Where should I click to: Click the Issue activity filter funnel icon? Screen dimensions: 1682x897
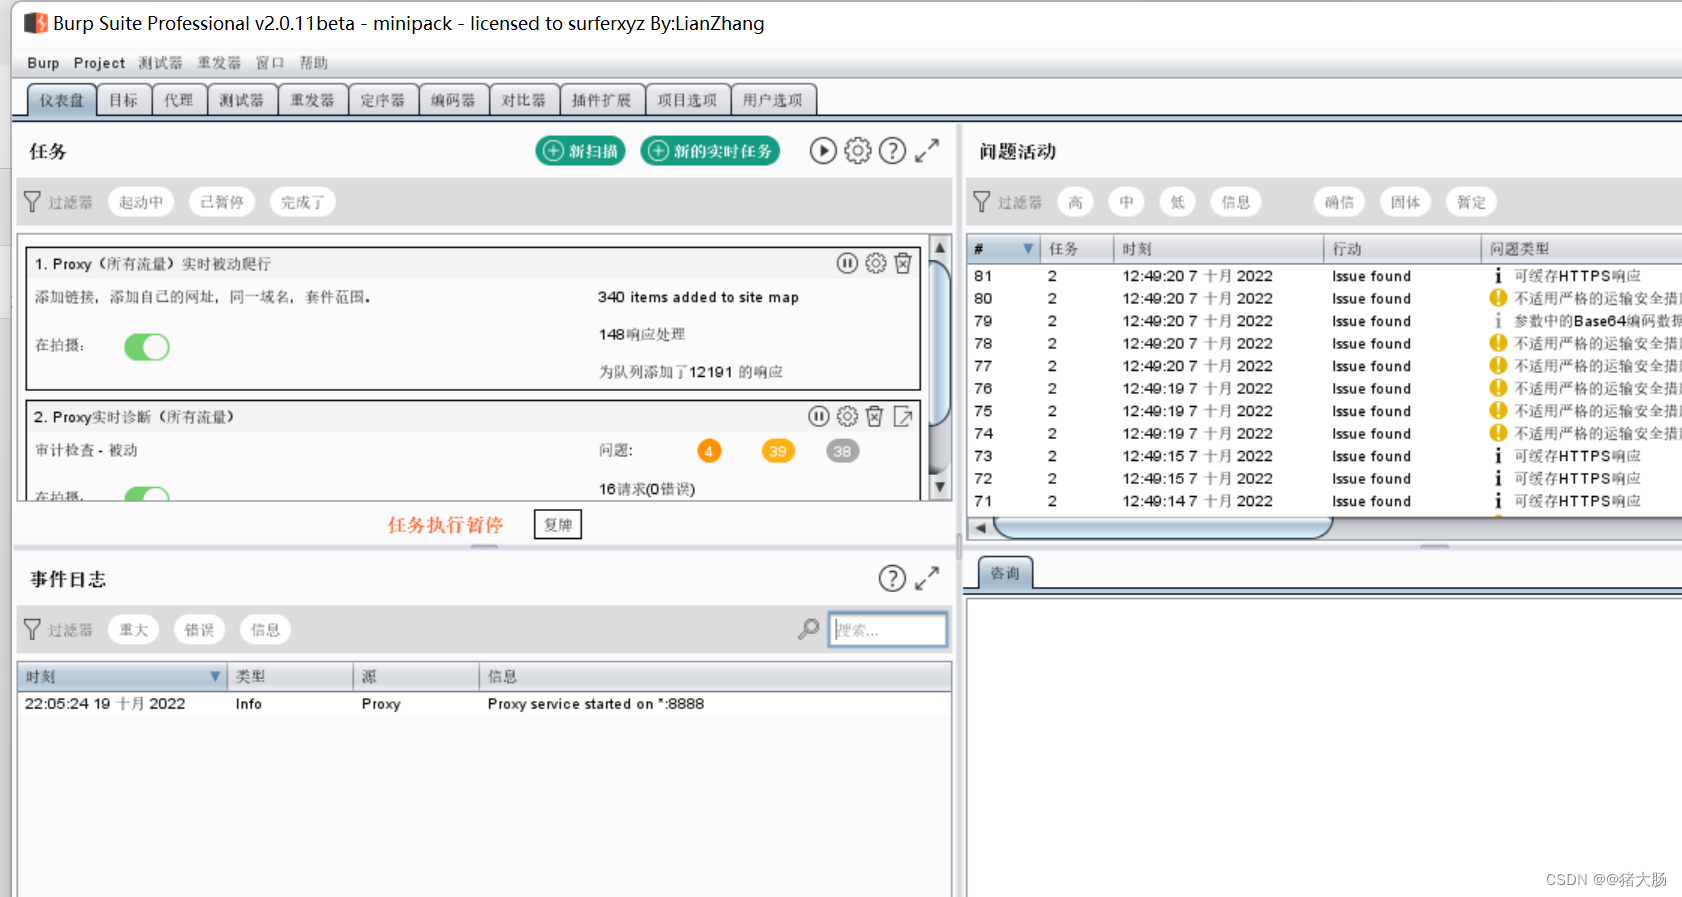point(982,202)
